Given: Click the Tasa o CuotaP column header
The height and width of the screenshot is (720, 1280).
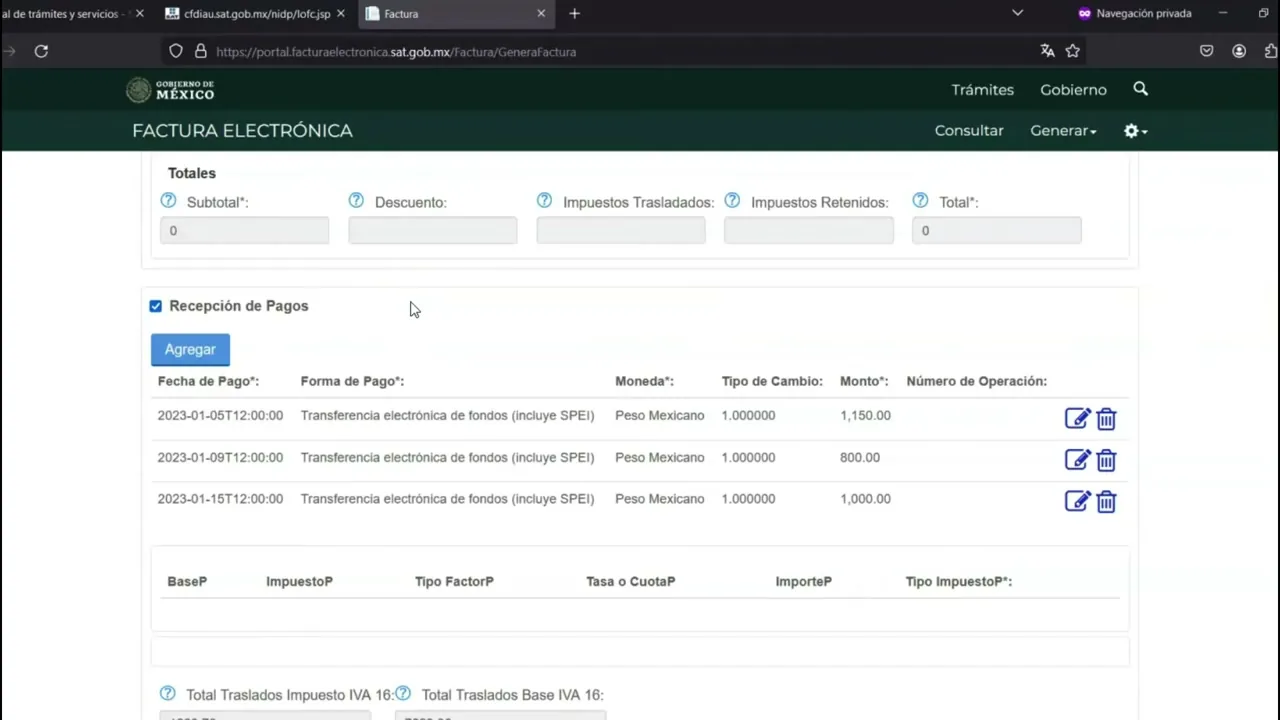Looking at the screenshot, I should pos(630,581).
